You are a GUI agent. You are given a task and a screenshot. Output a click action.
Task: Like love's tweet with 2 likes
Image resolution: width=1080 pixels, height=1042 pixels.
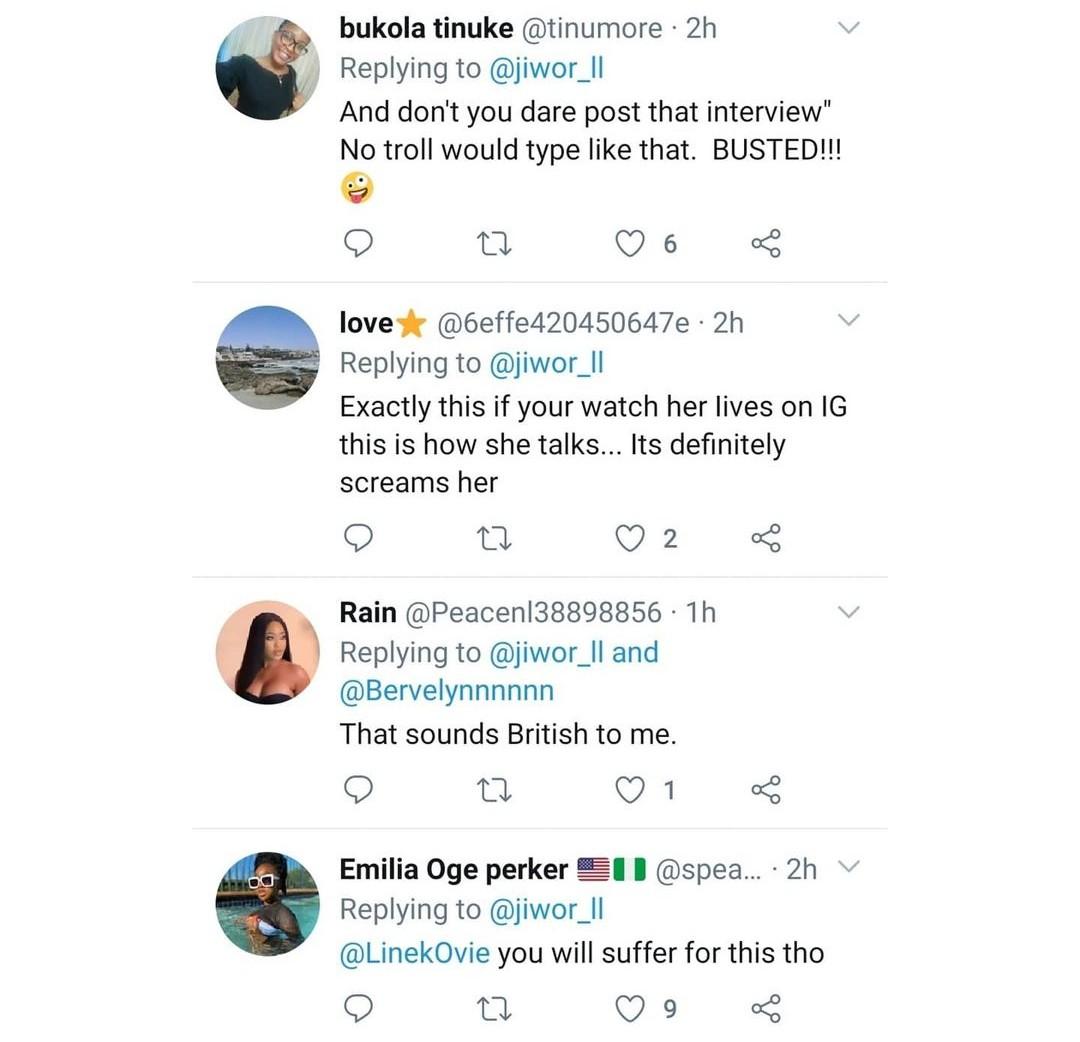630,539
